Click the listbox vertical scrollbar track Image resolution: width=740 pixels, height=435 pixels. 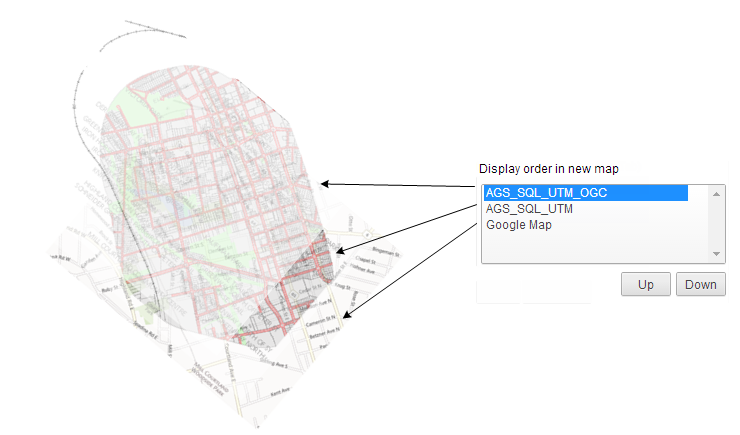[x=716, y=224]
